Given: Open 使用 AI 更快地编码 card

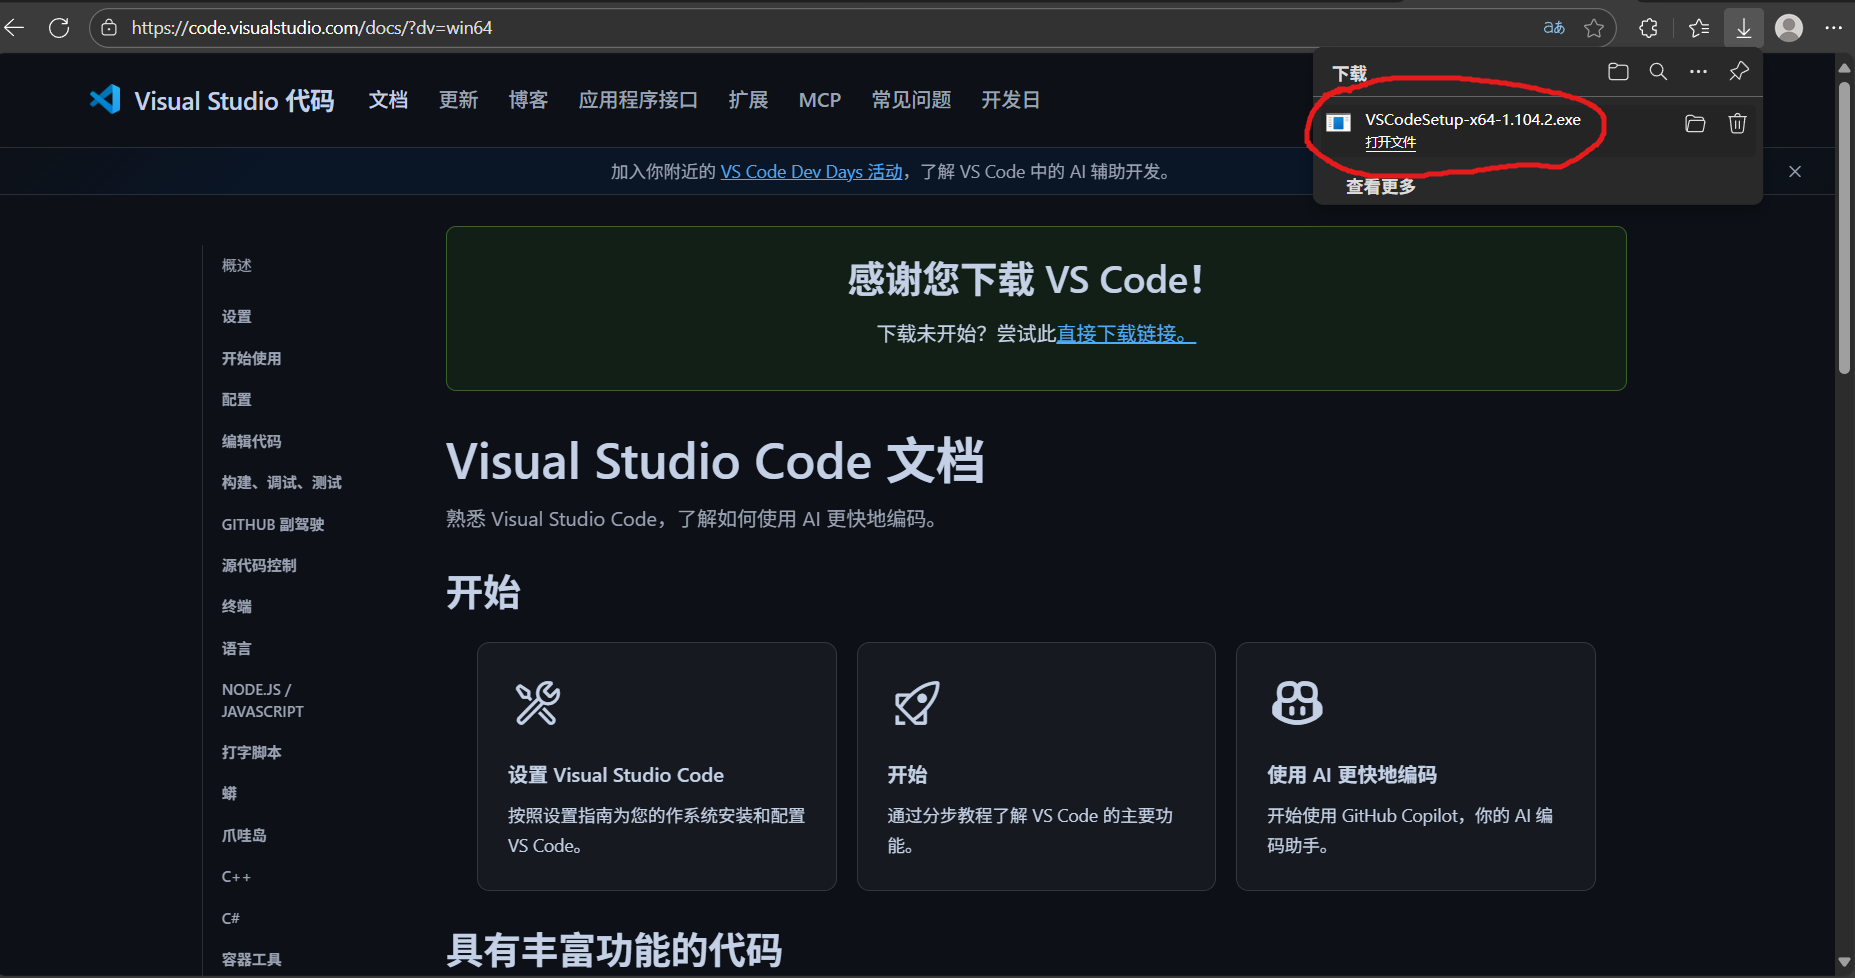Looking at the screenshot, I should click(1416, 766).
